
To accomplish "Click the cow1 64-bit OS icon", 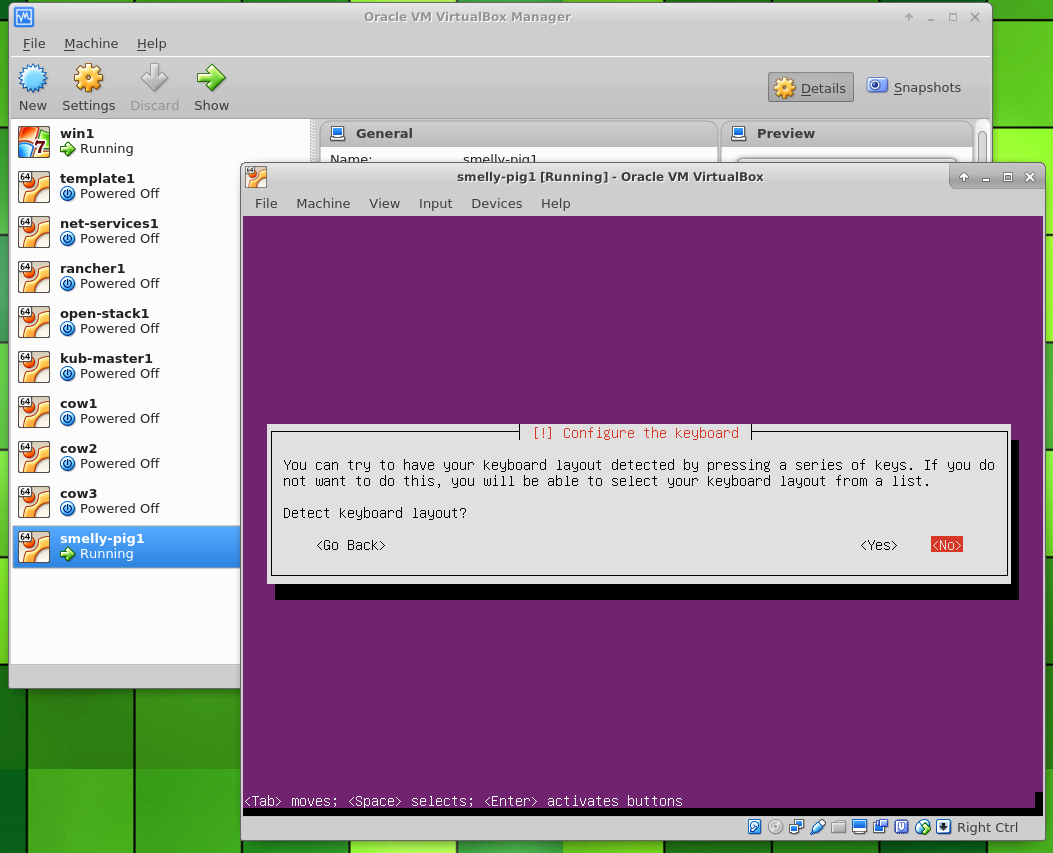I will (34, 412).
